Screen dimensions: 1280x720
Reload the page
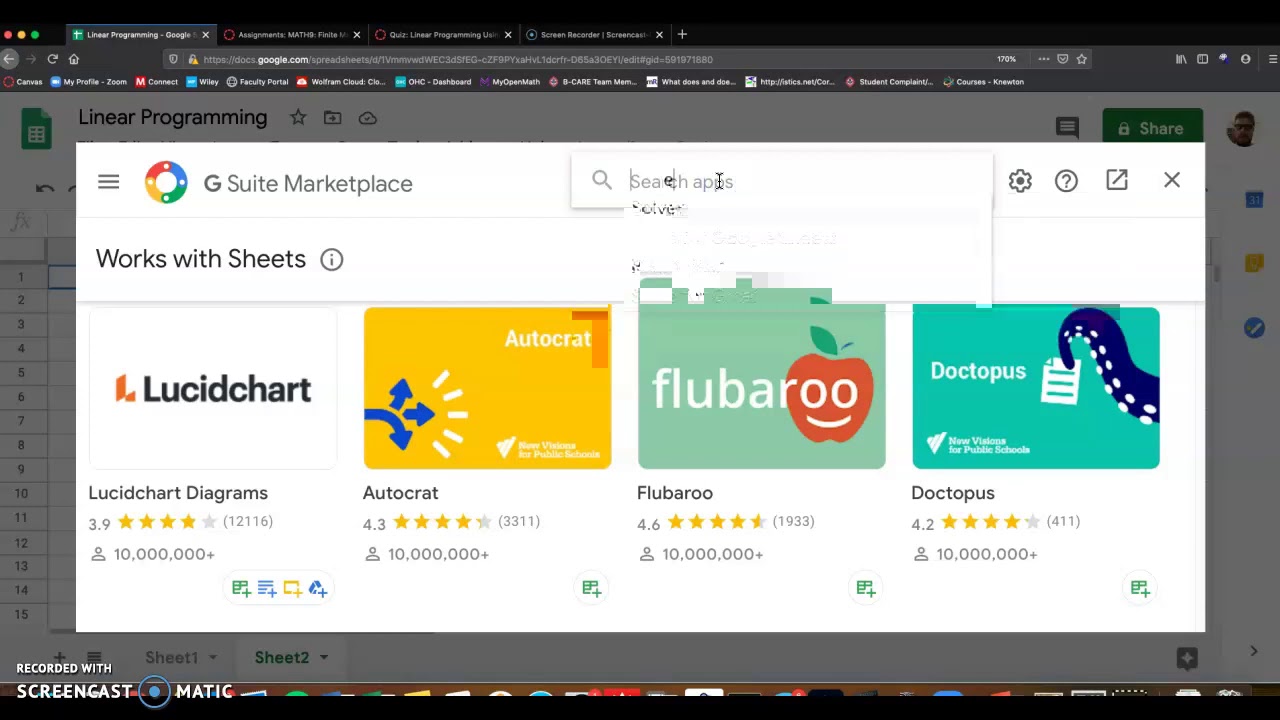click(x=52, y=59)
